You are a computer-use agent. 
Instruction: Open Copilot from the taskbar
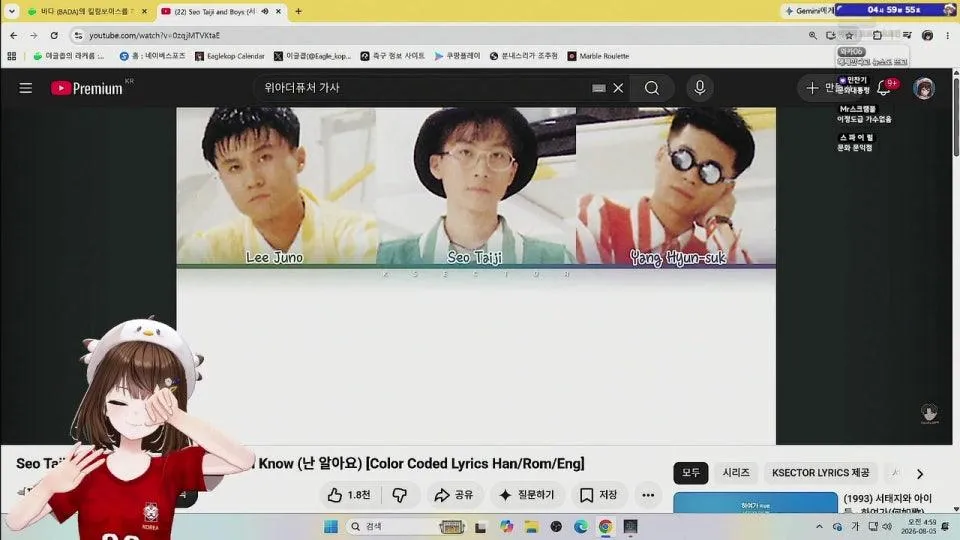click(x=506, y=527)
